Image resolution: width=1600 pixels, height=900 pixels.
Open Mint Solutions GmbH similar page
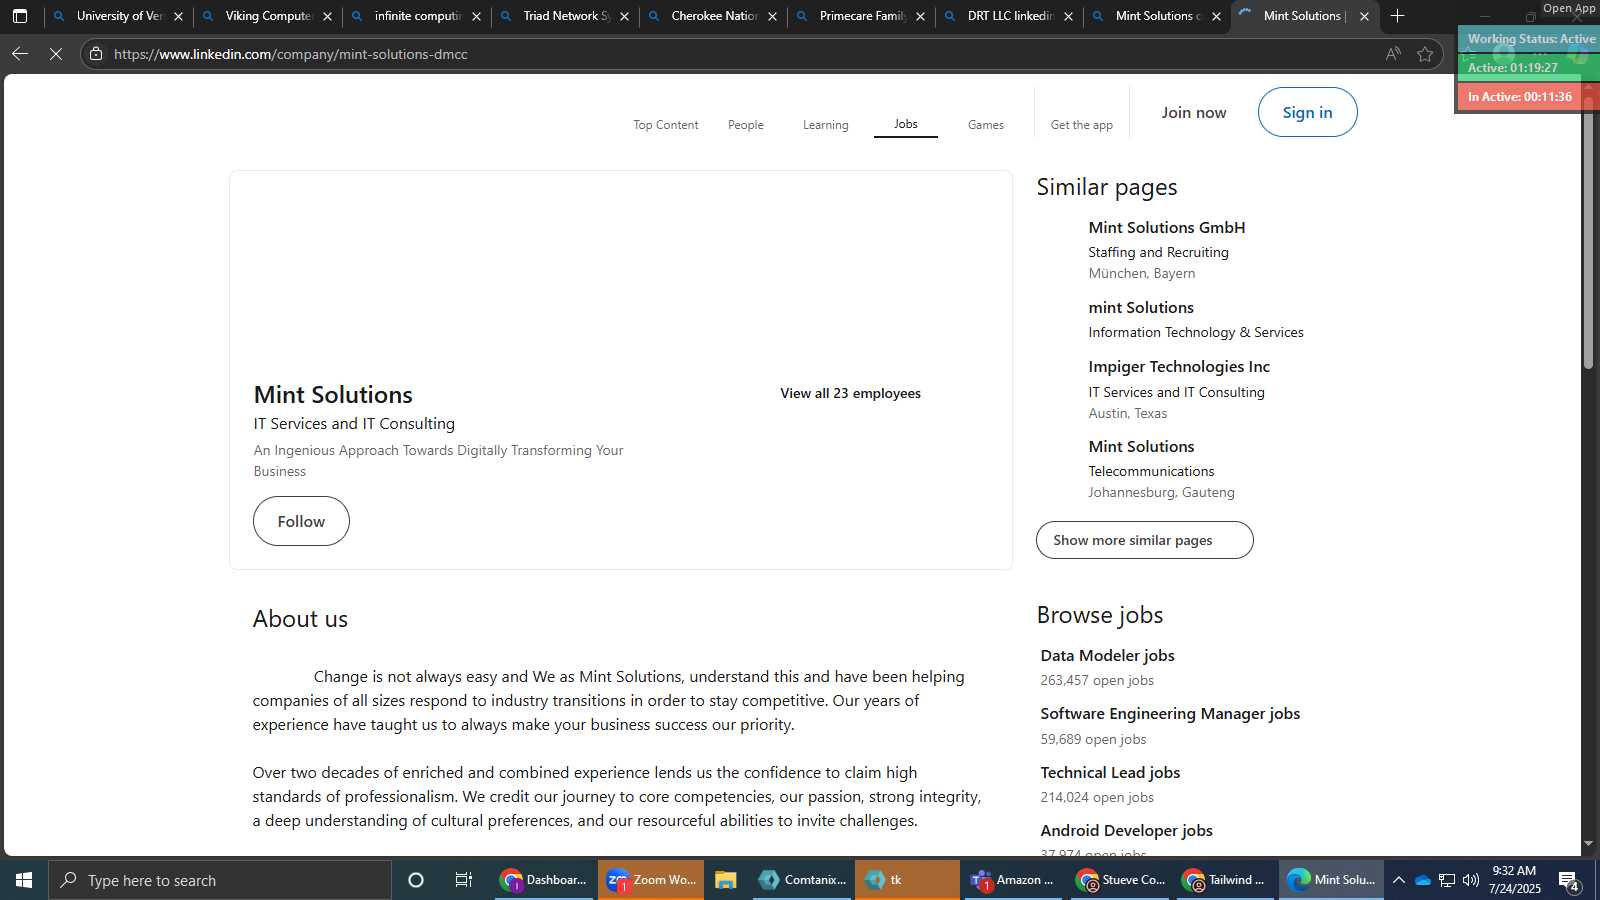tap(1166, 228)
